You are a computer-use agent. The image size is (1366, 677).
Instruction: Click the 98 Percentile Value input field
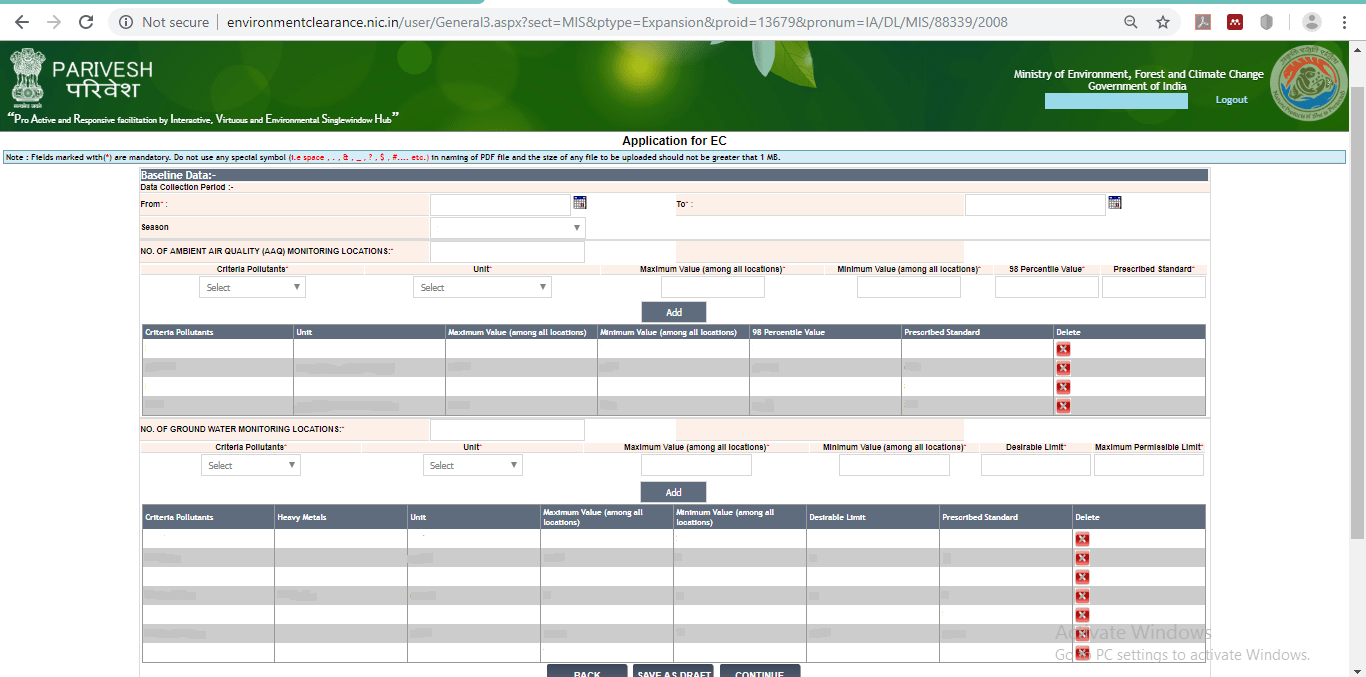(1045, 288)
